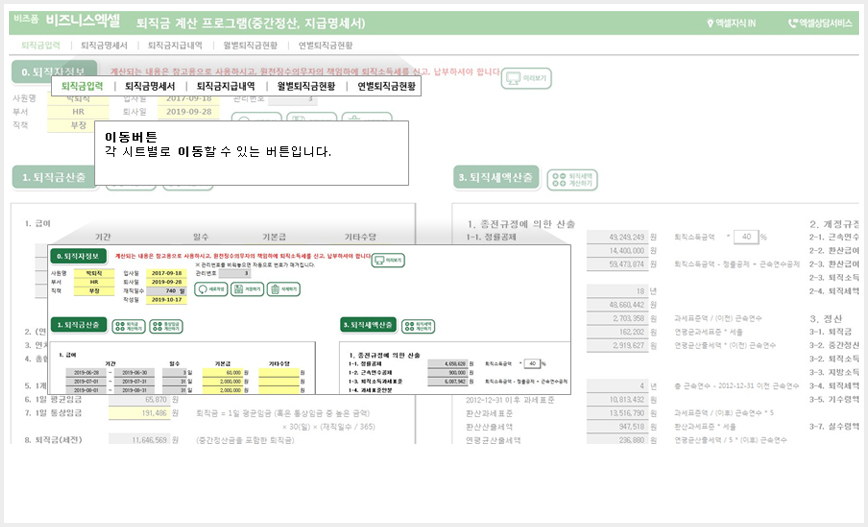This screenshot has width=868, height=527.
Task: Click the faded yellow 191,486 통상임금 cell
Action: (x=140, y=413)
